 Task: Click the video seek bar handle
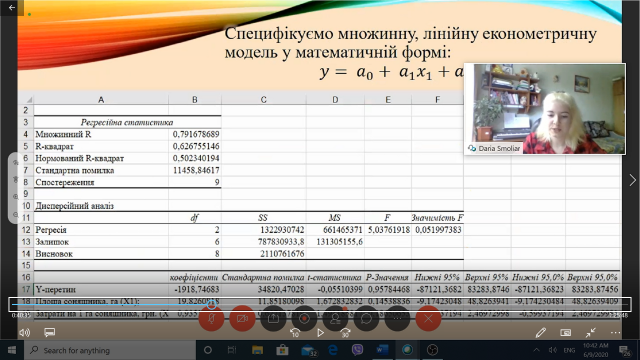tap(211, 304)
